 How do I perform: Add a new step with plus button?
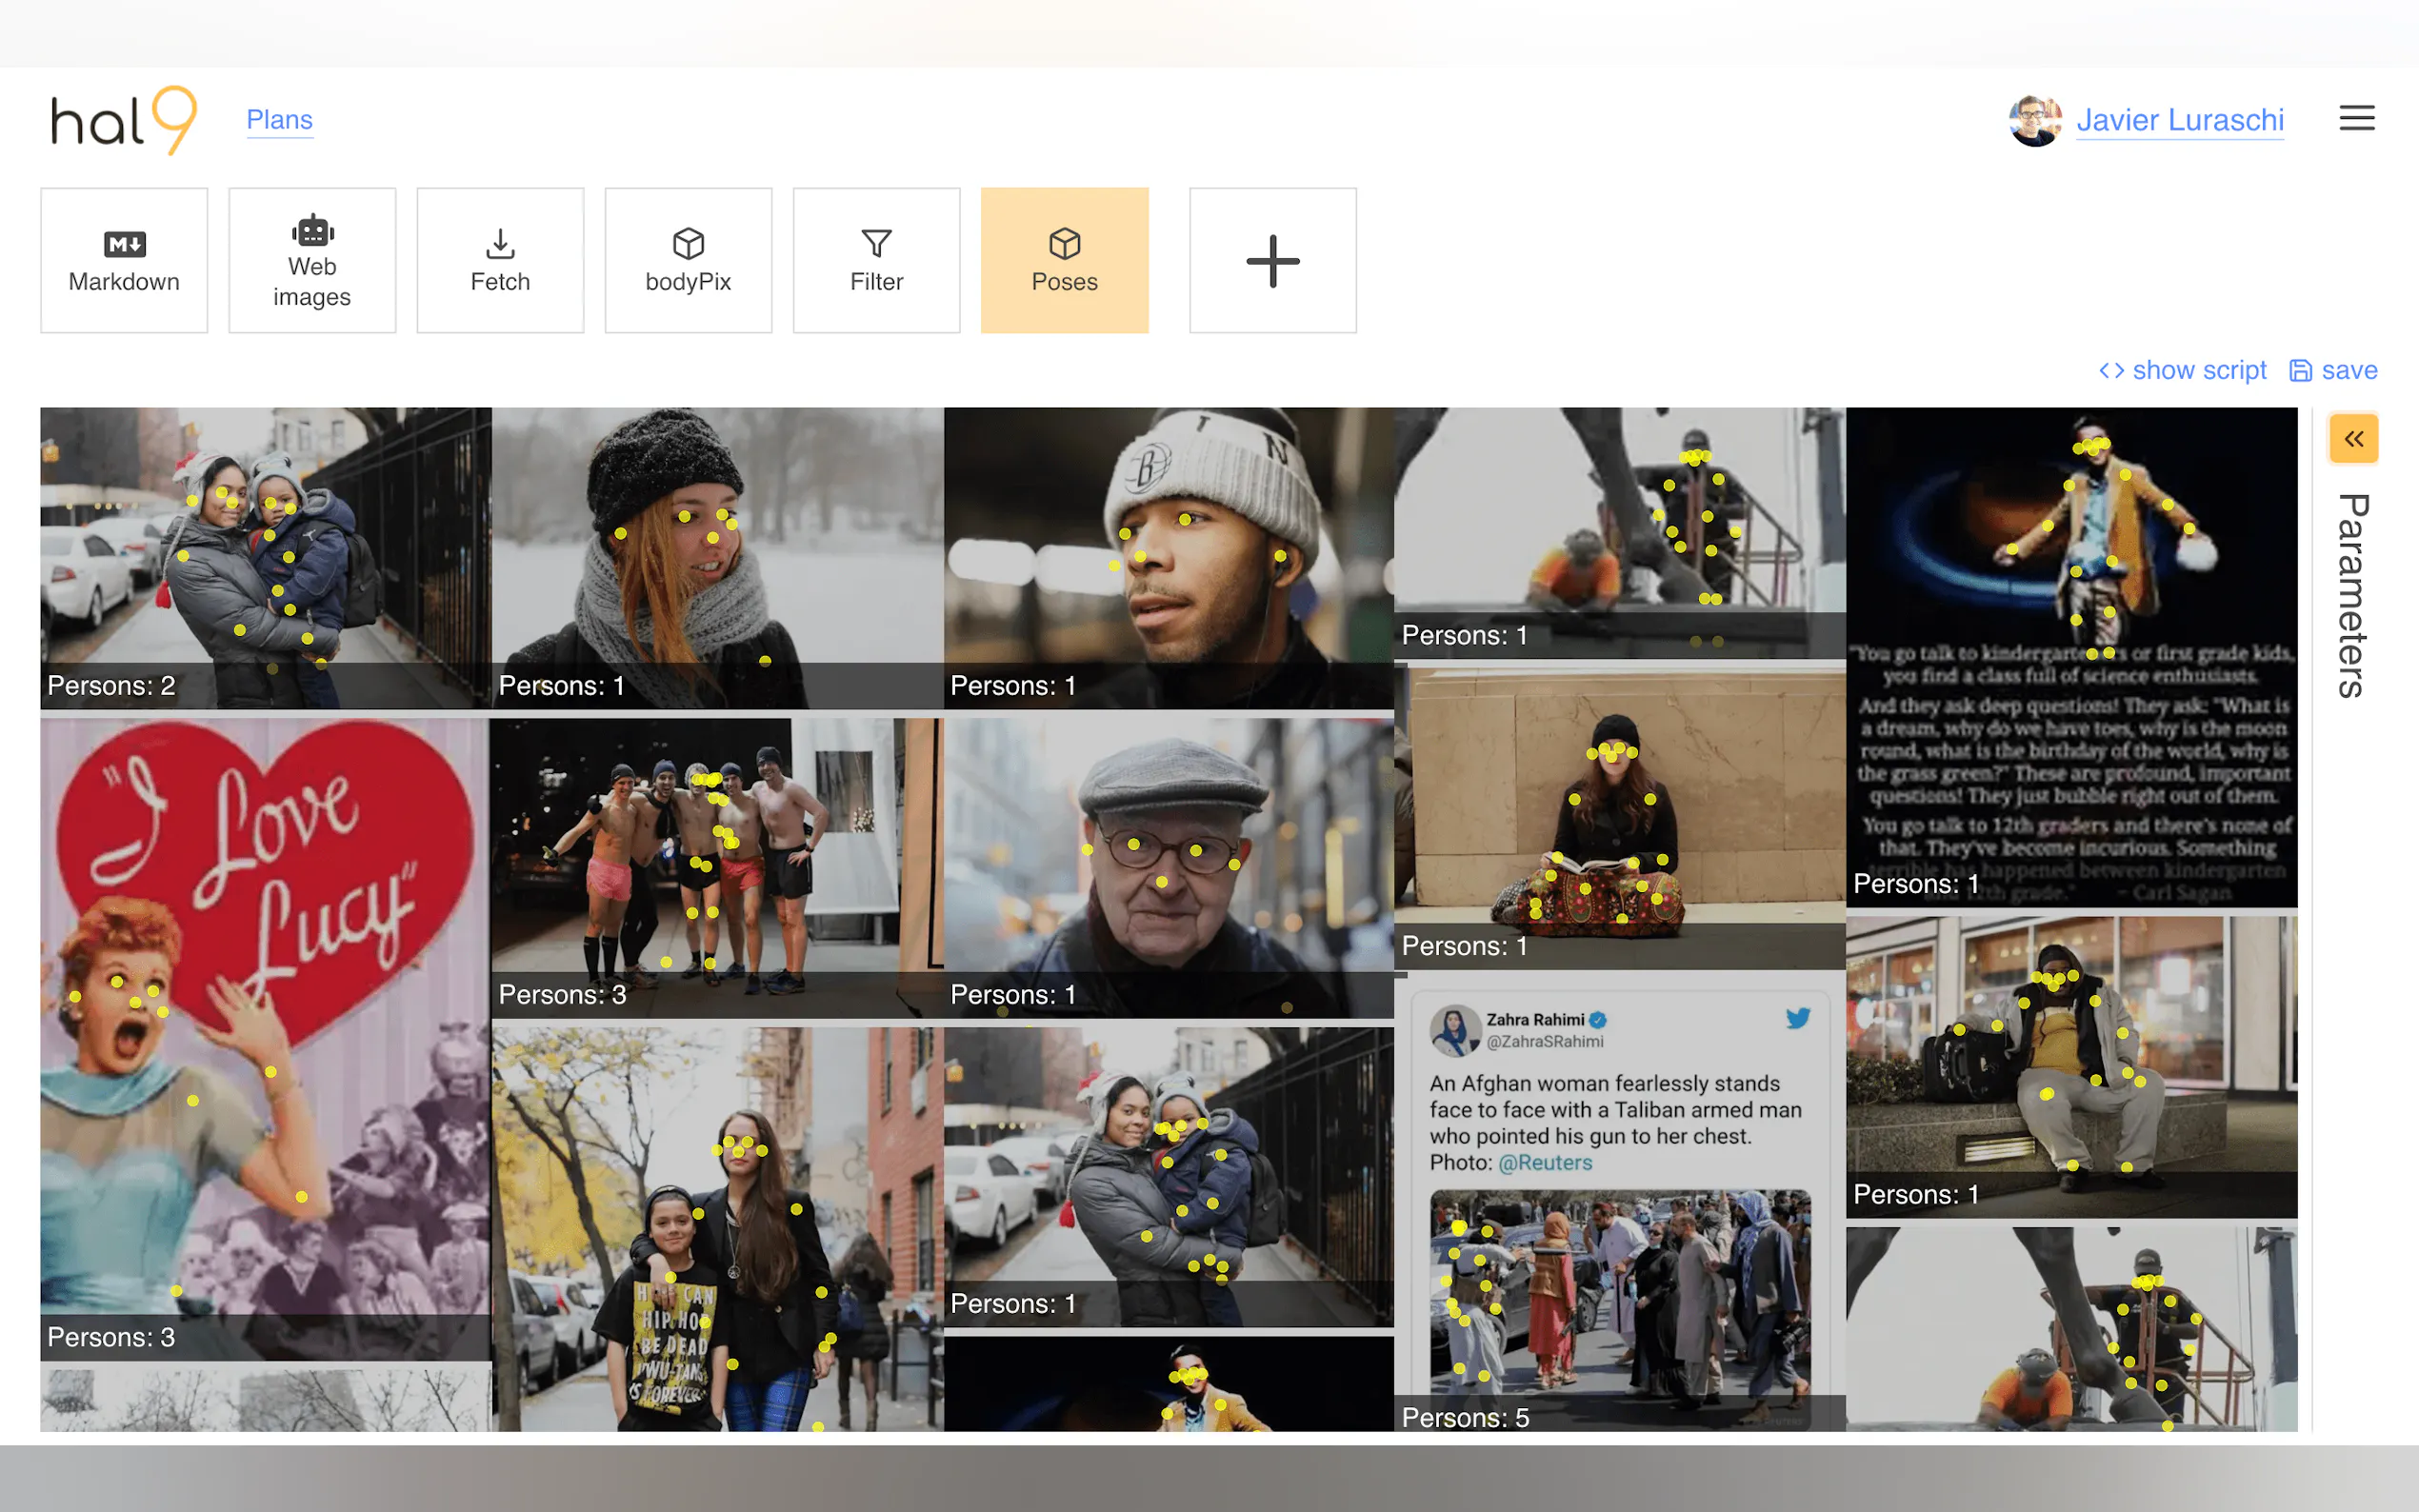[x=1272, y=260]
